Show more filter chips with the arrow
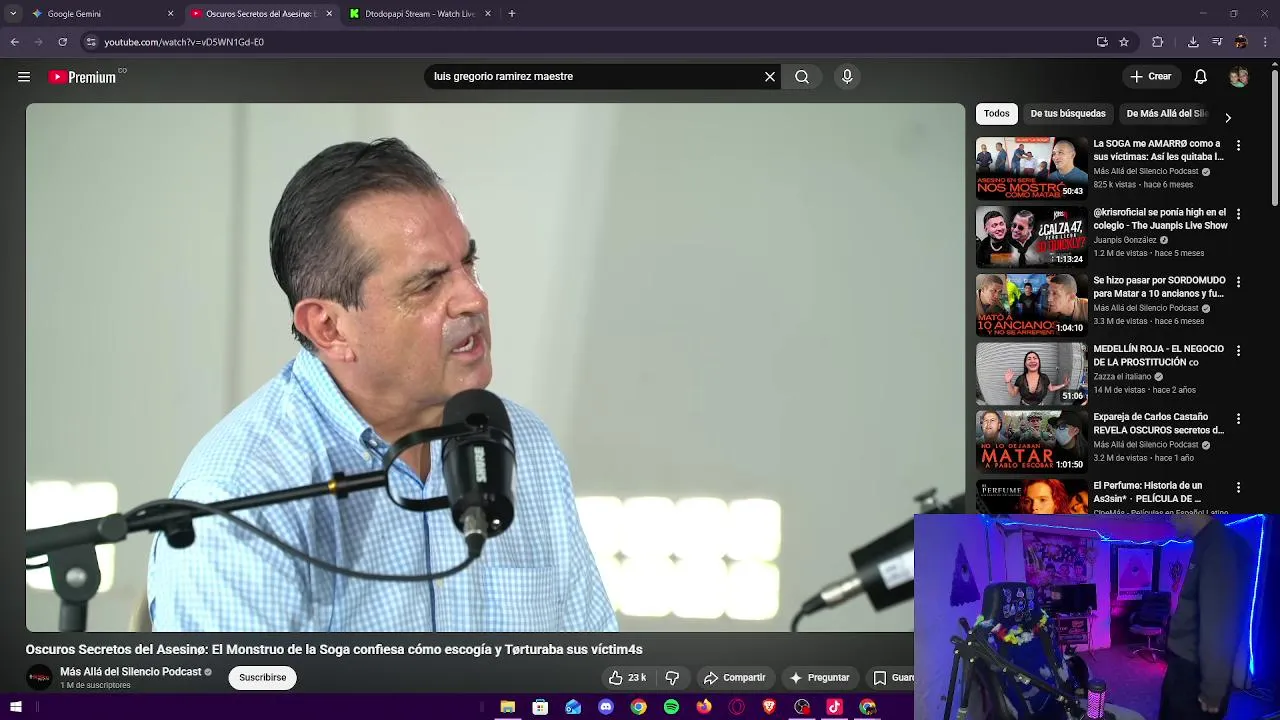Screen dimensions: 1280x720 pos(1228,118)
